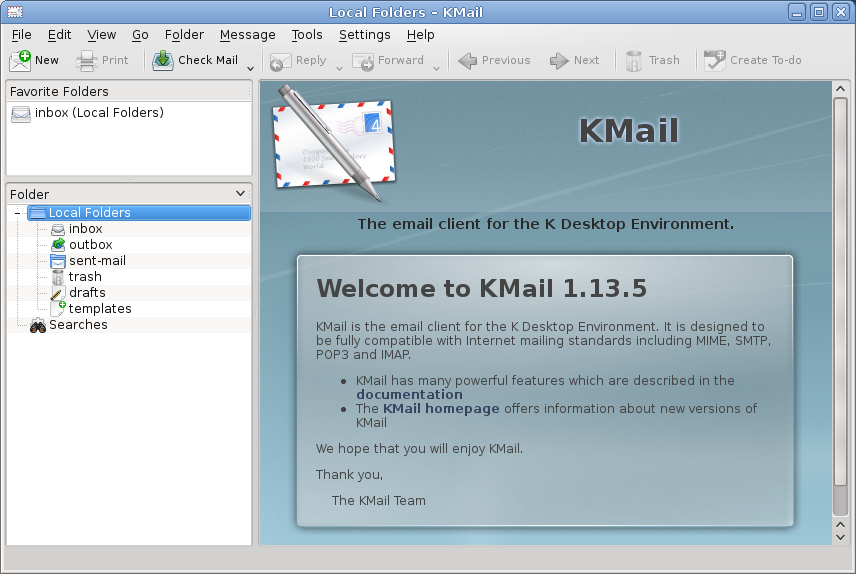Click scroll up arrow at top of the scrollbar
The image size is (856, 574).
[840, 89]
